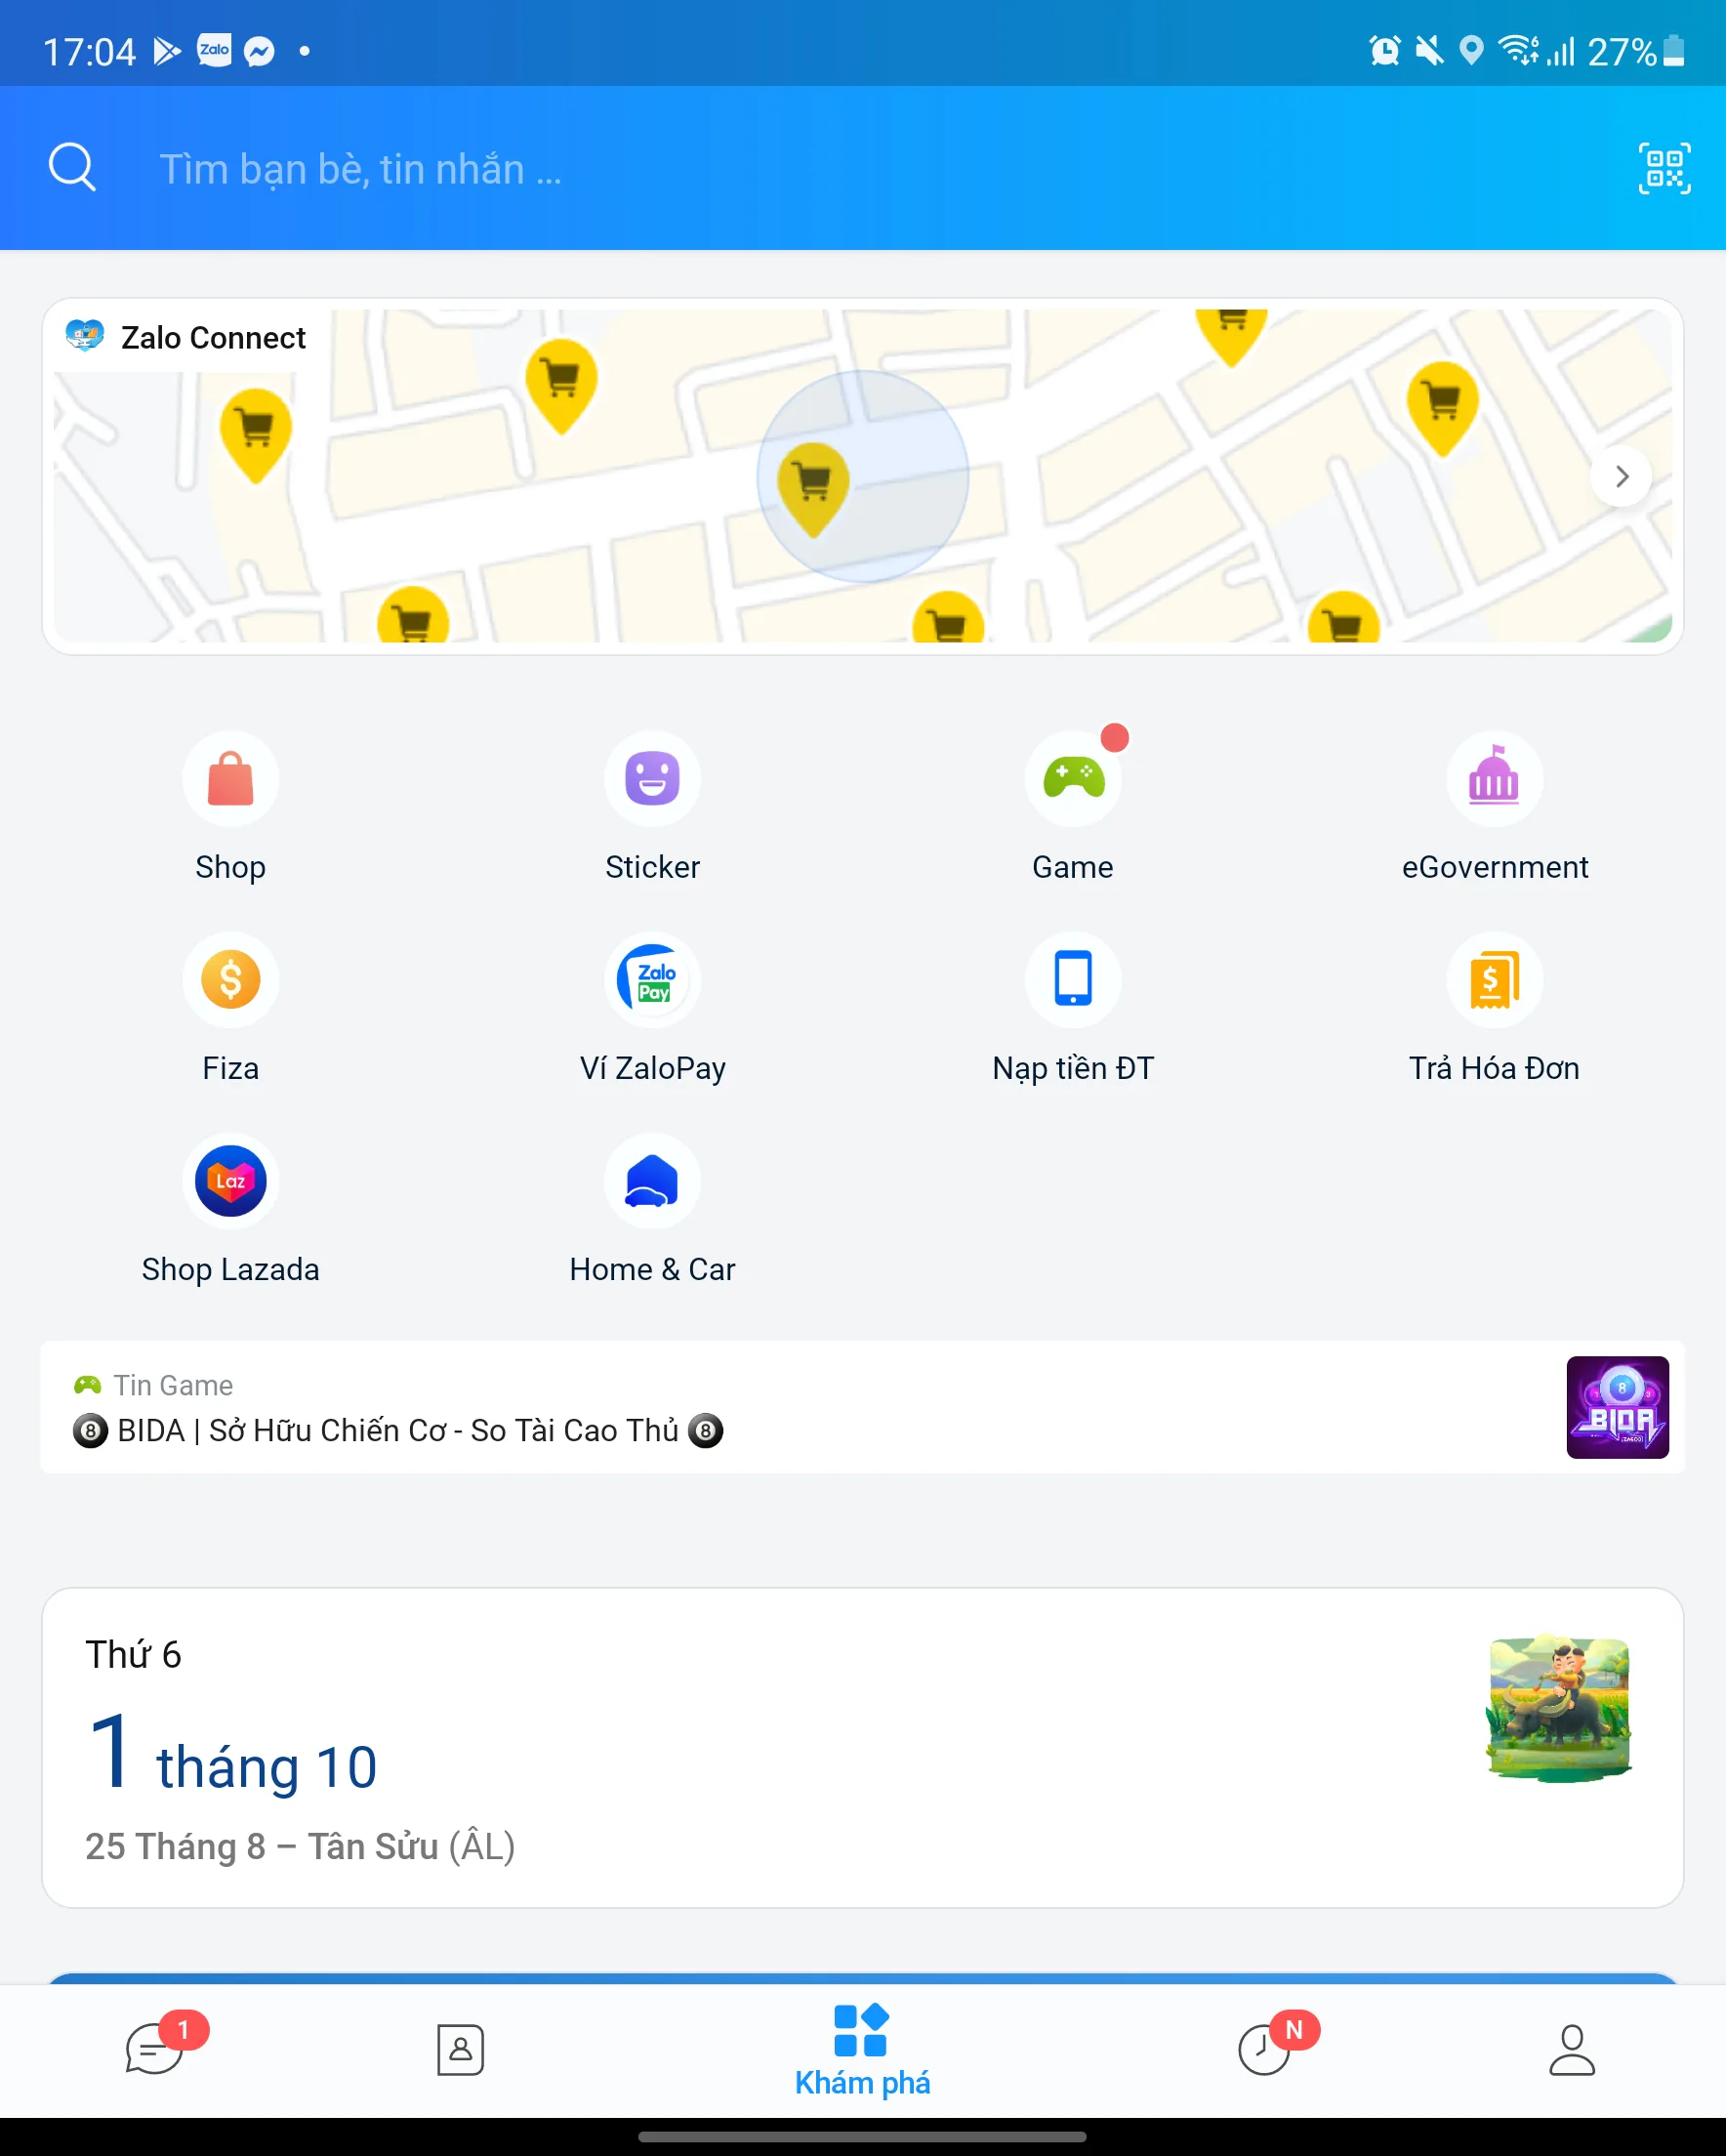Viewport: 1726px width, 2156px height.
Task: Tap the buffalo rider illustration
Action: click(x=1558, y=1709)
